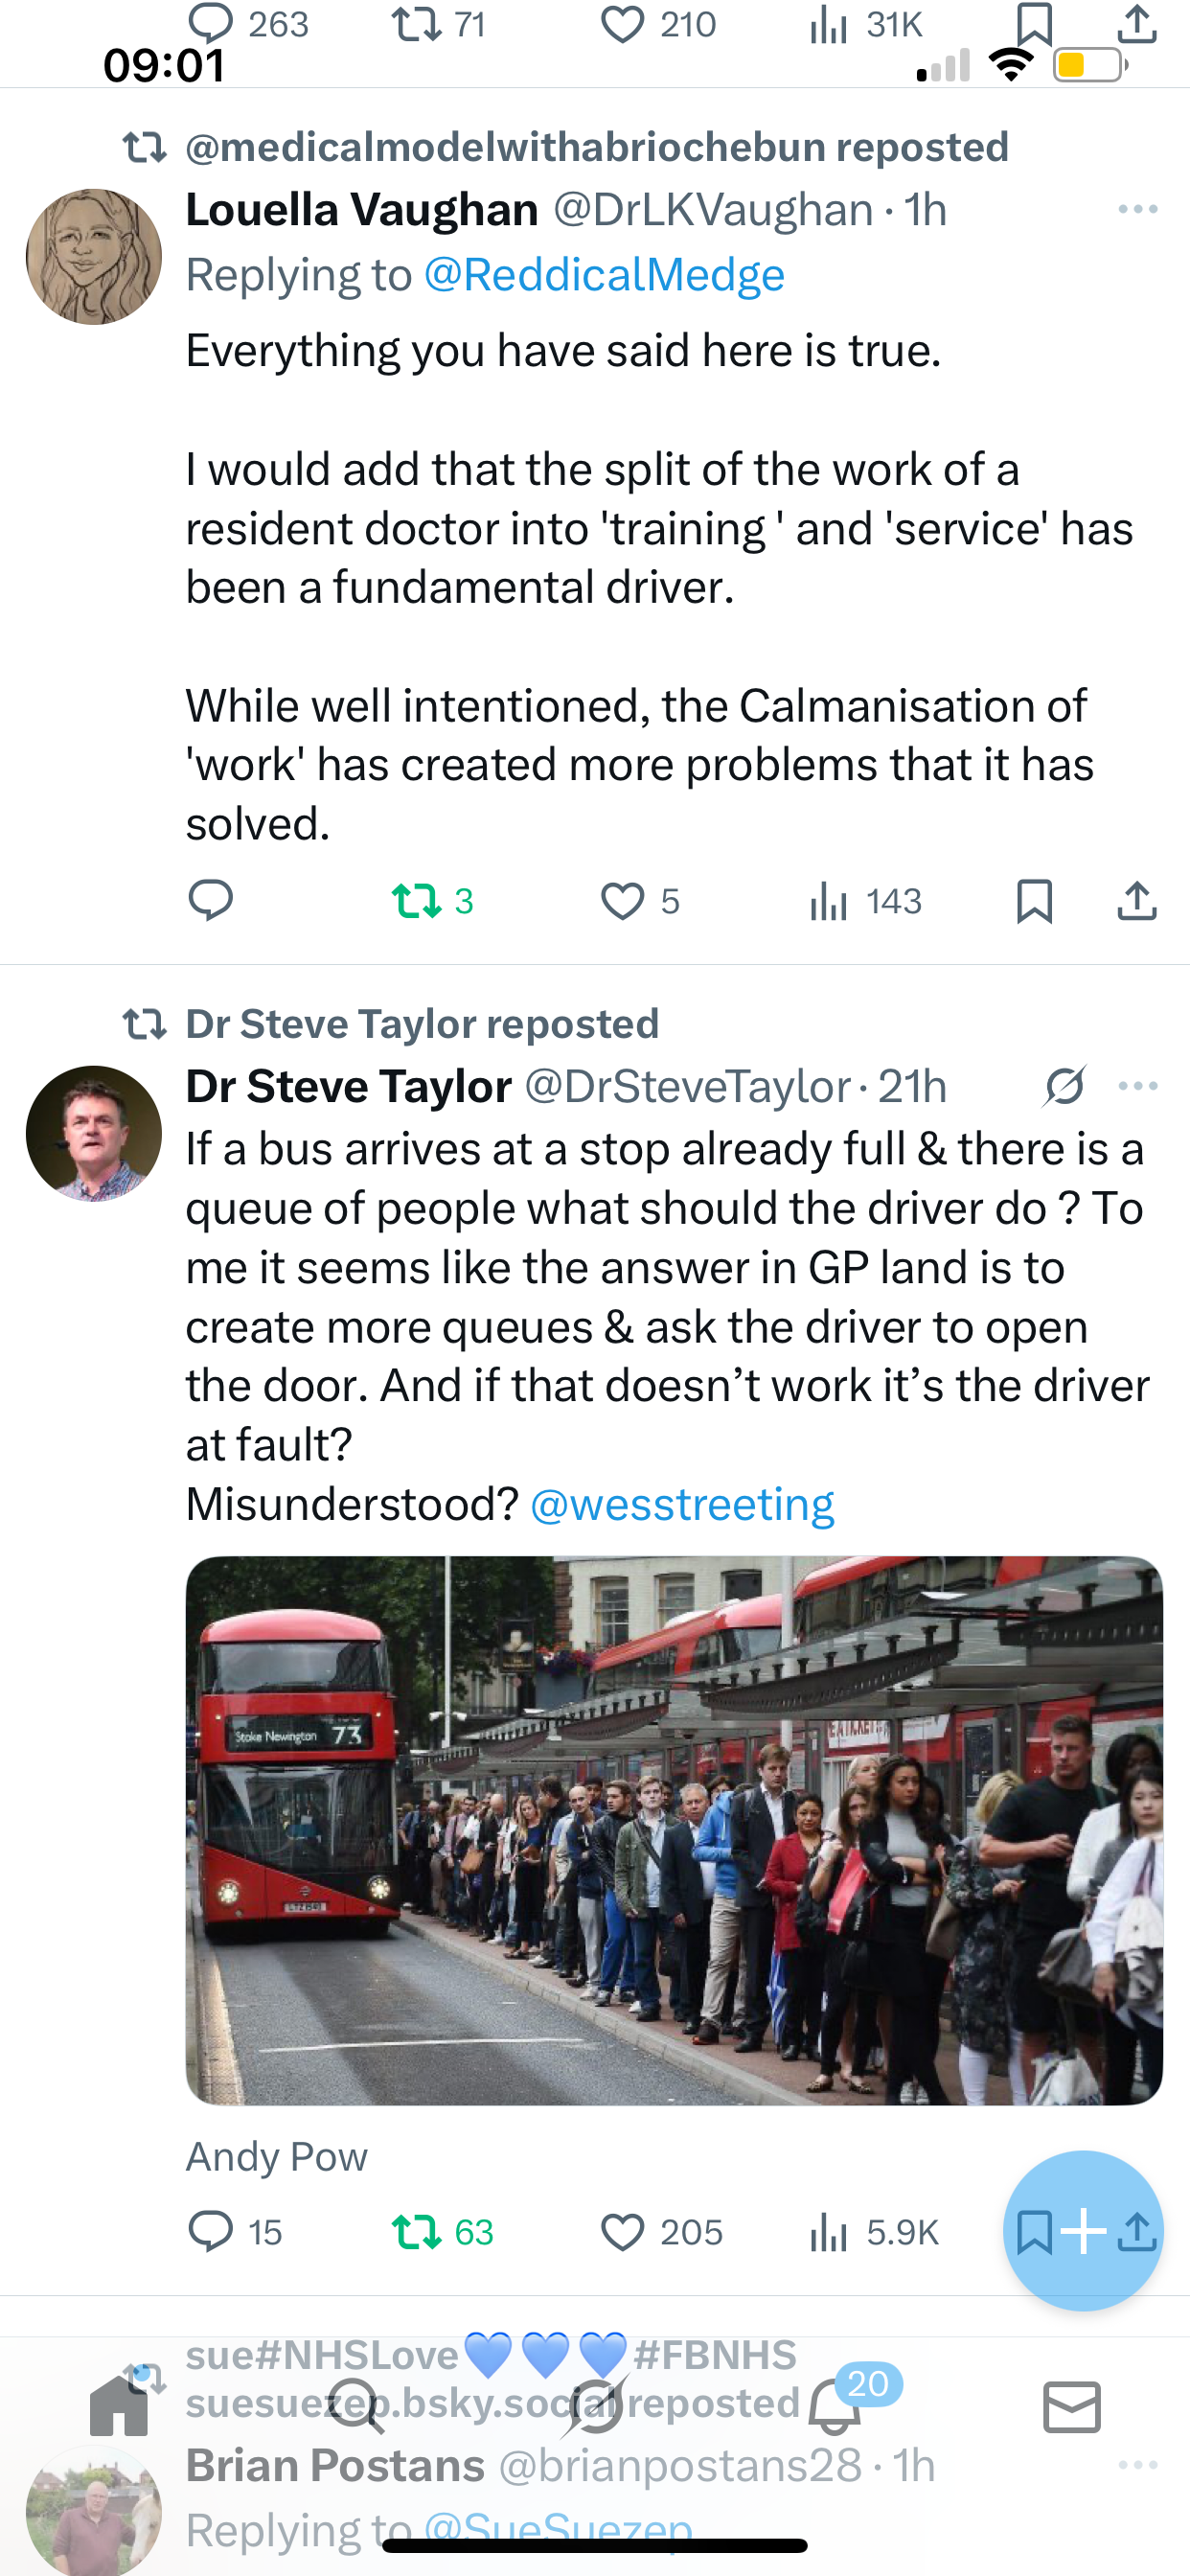Open the @wesstreeting mention link

682,1504
